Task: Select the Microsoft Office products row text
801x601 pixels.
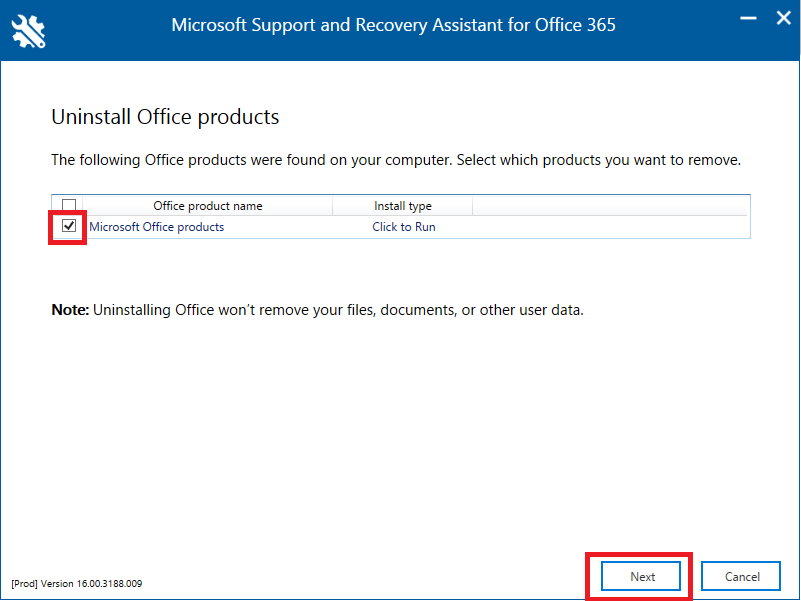Action: [156, 227]
